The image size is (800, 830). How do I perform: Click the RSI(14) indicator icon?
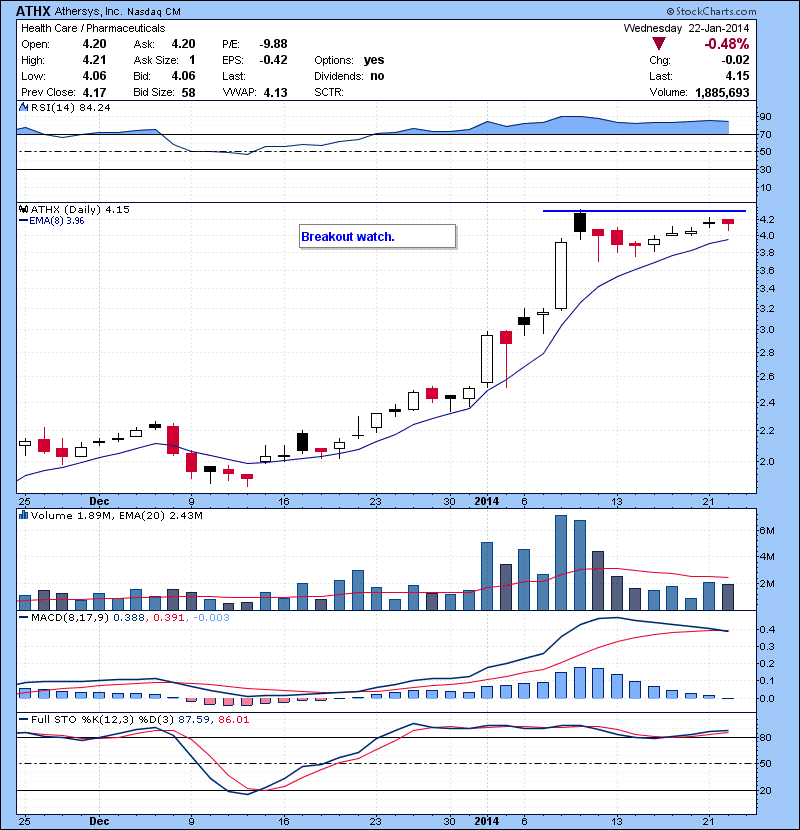tap(23, 107)
